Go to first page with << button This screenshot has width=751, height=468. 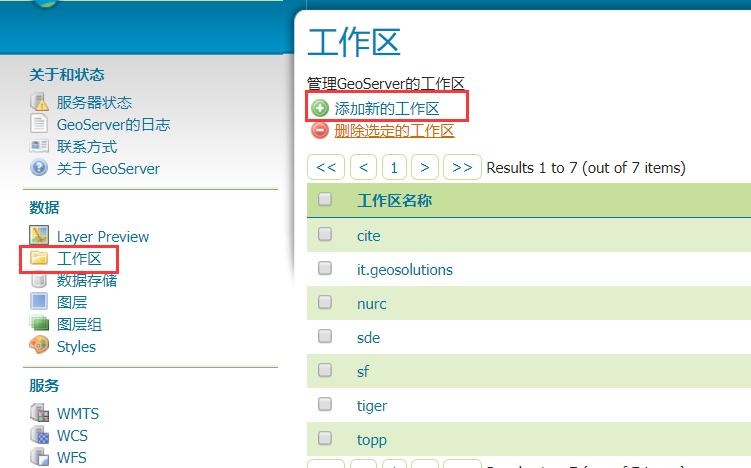pos(326,167)
